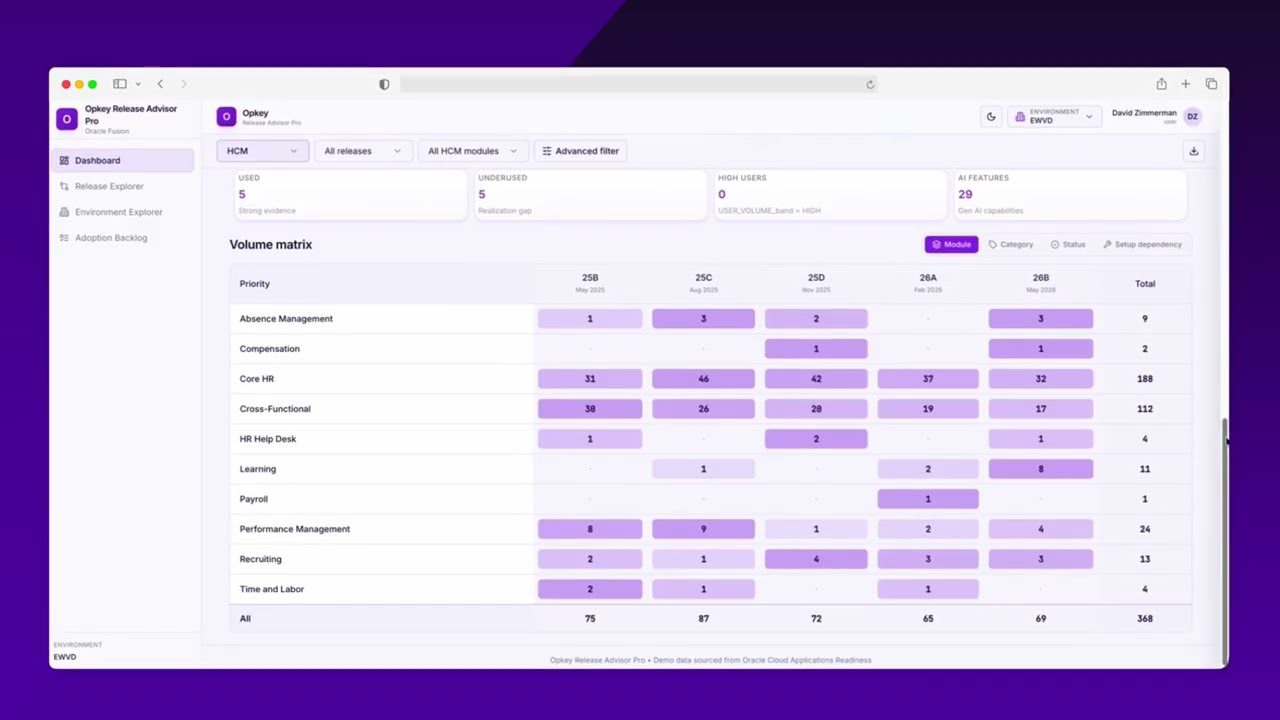
Task: Click the download icon button
Action: point(1193,151)
